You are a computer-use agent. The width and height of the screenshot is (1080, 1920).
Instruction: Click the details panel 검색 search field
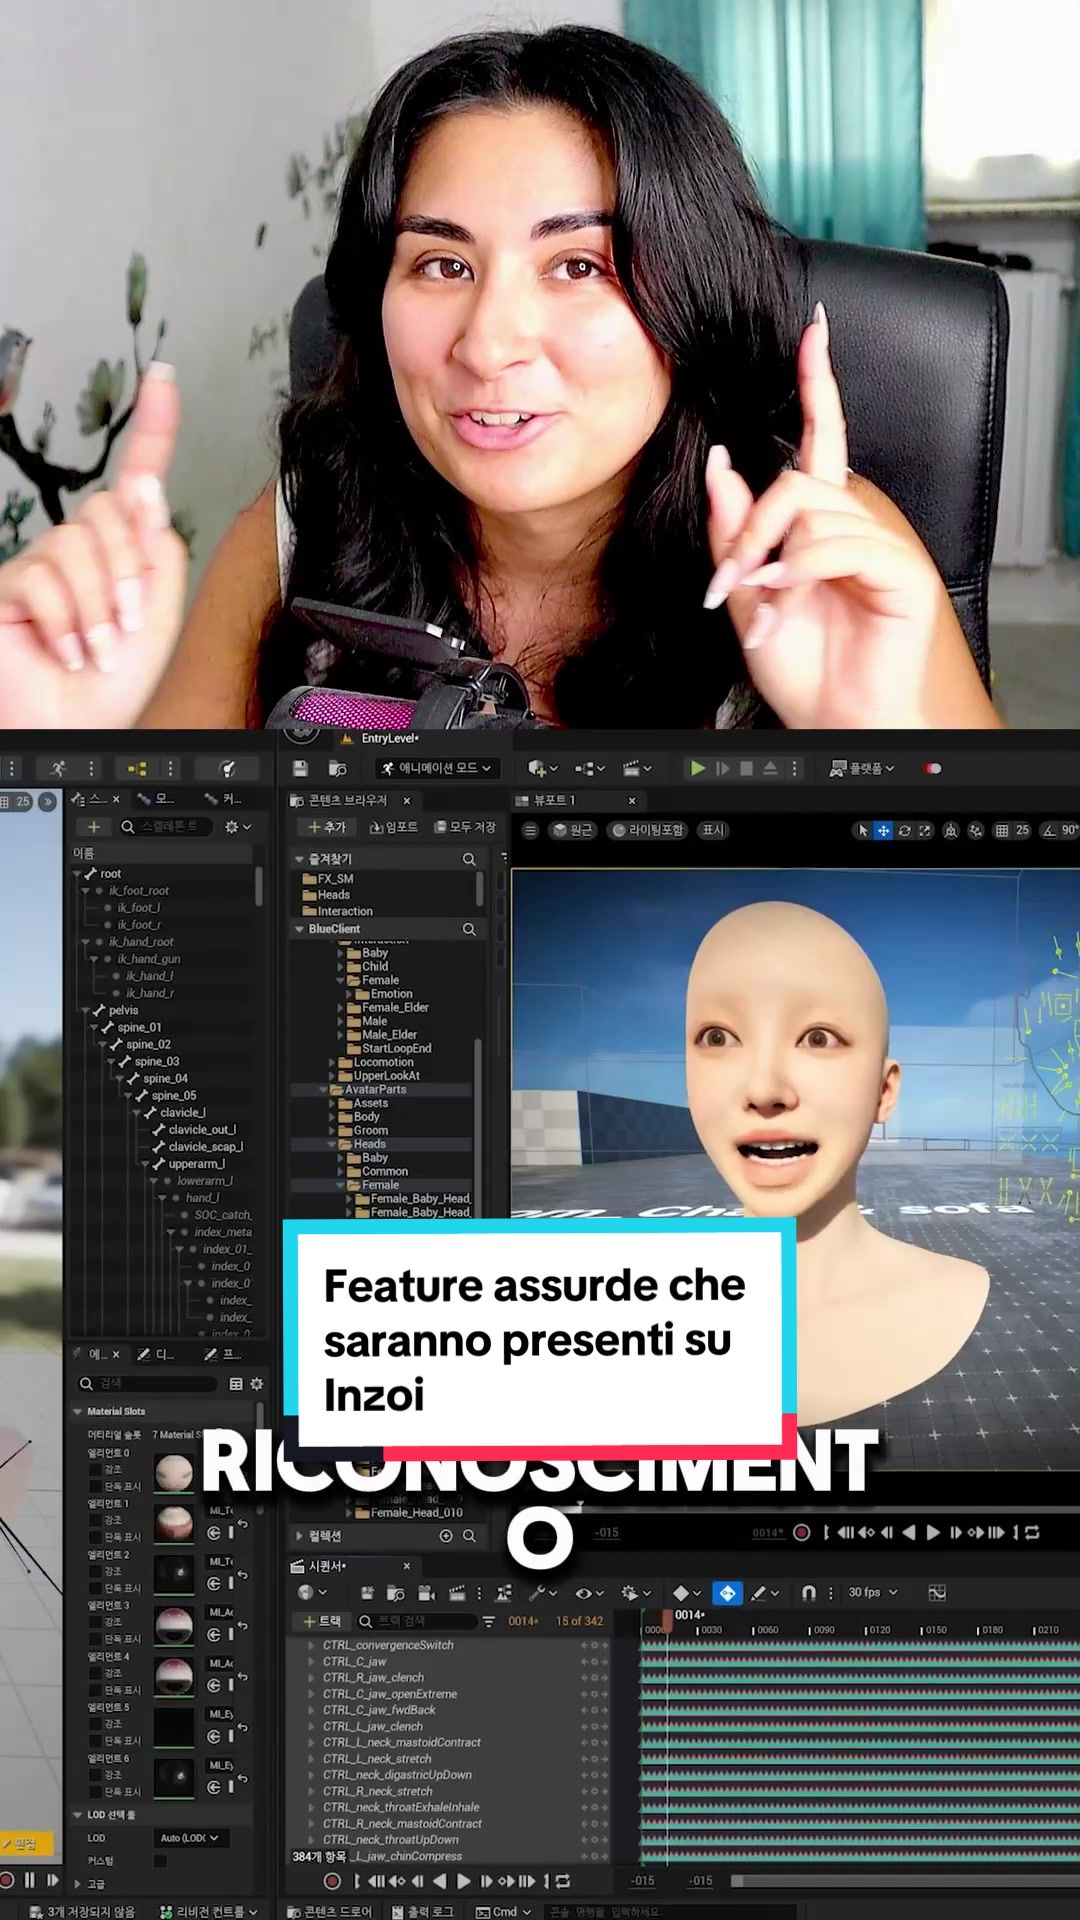click(x=147, y=1384)
